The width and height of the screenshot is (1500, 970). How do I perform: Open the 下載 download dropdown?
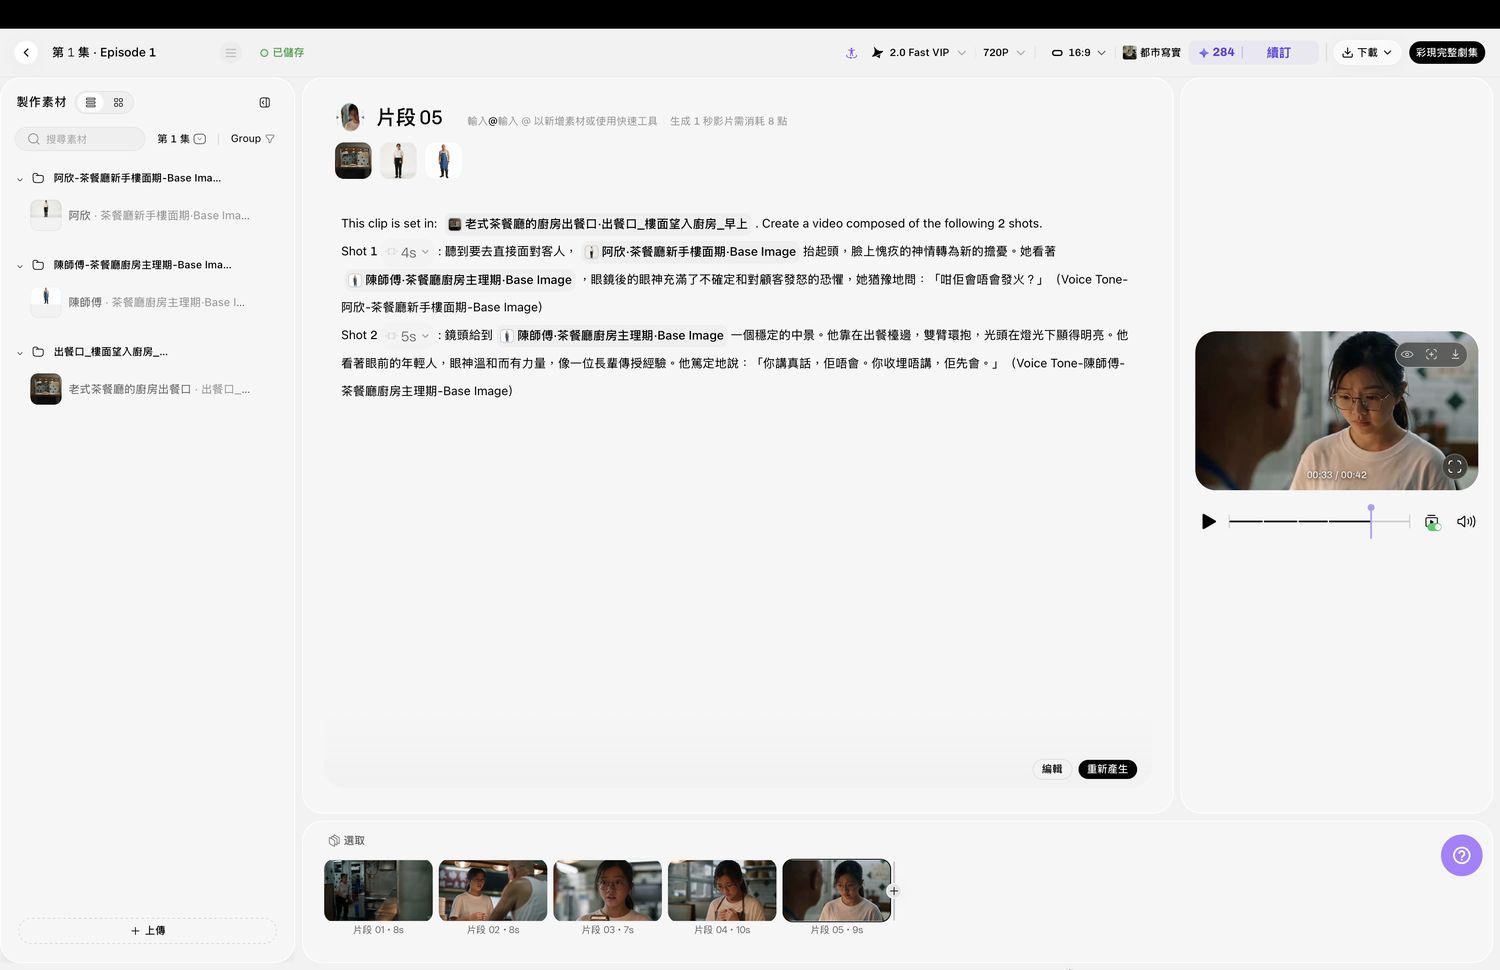(x=1366, y=53)
